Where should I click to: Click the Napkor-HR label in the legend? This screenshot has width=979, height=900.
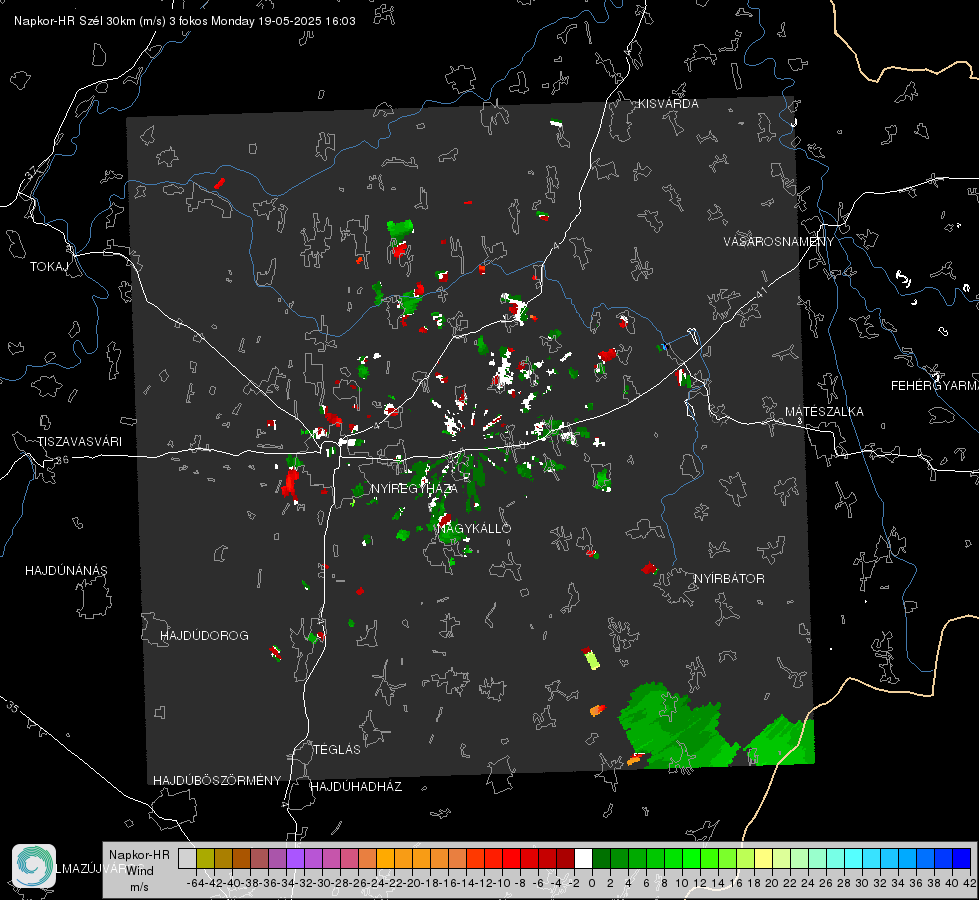[139, 855]
